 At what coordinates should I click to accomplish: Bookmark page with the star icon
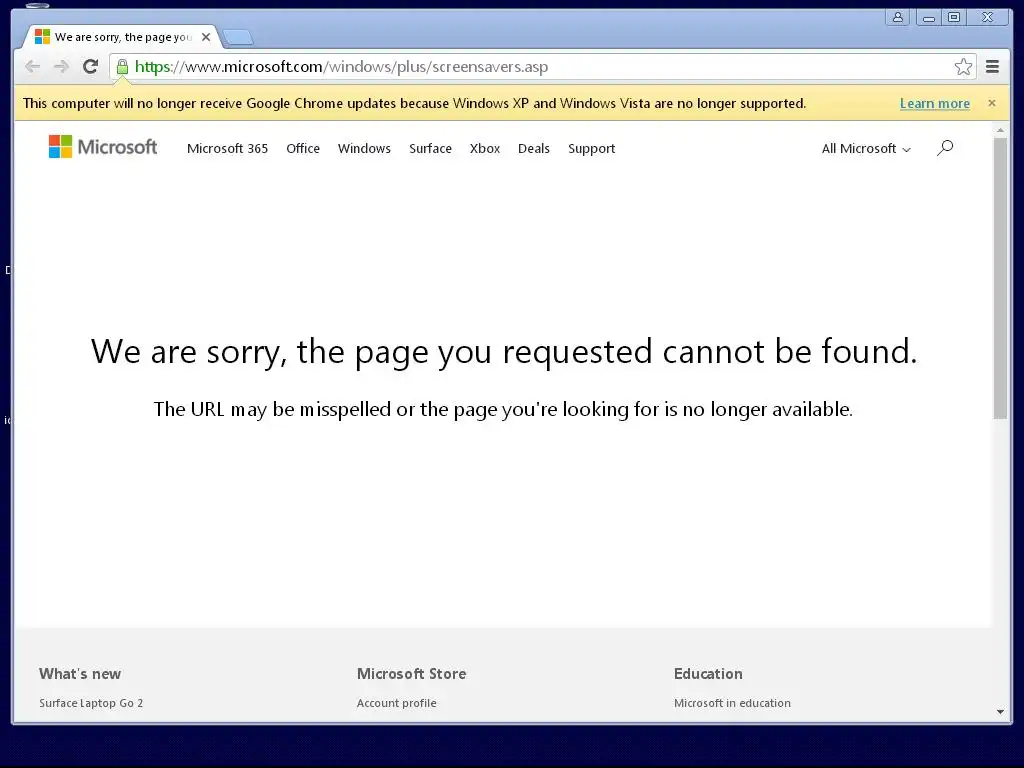click(x=963, y=67)
